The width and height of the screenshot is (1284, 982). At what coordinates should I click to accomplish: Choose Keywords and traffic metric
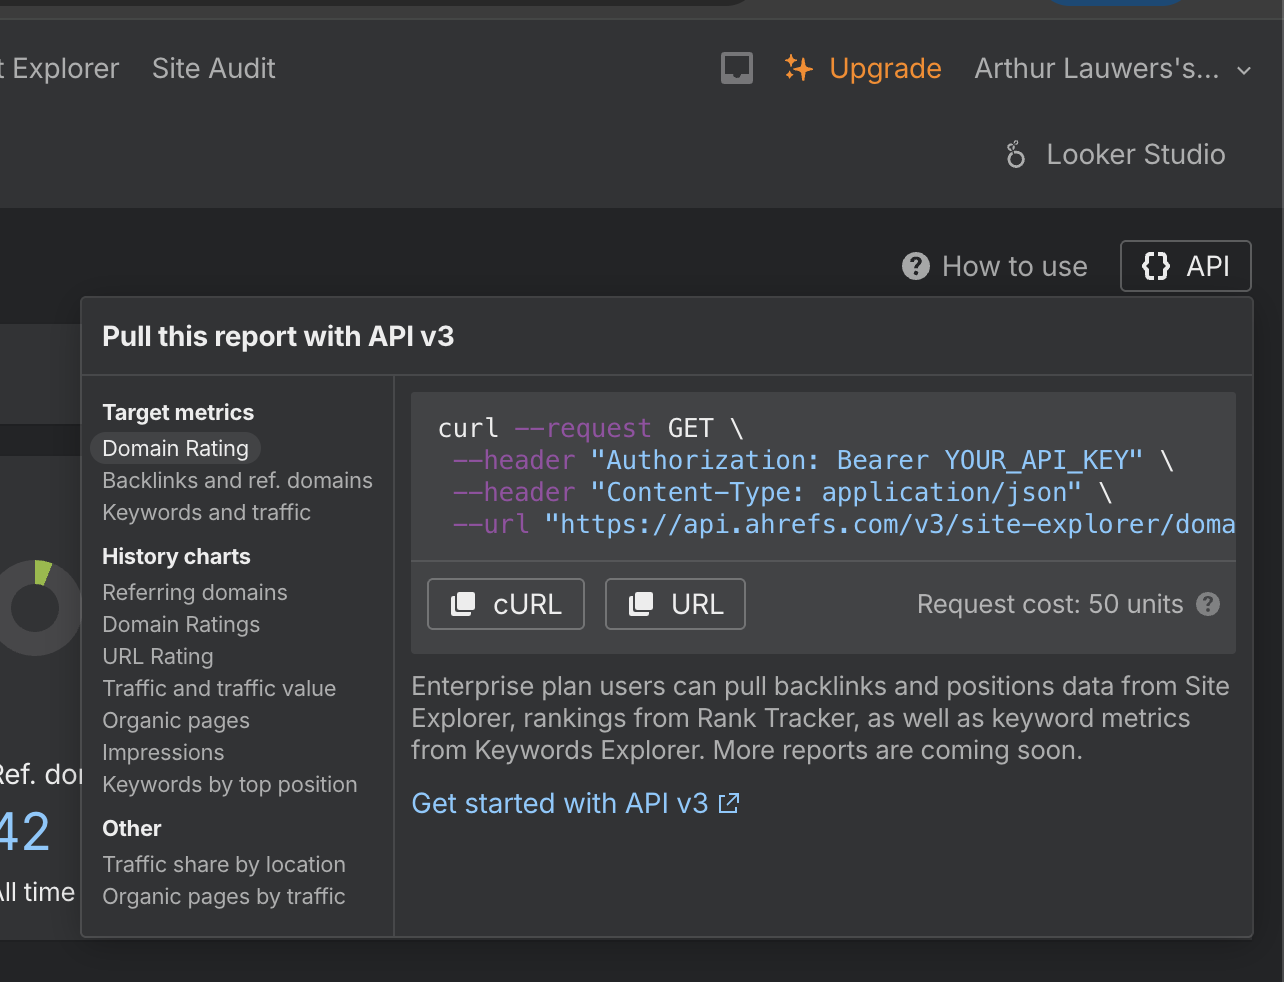206,512
